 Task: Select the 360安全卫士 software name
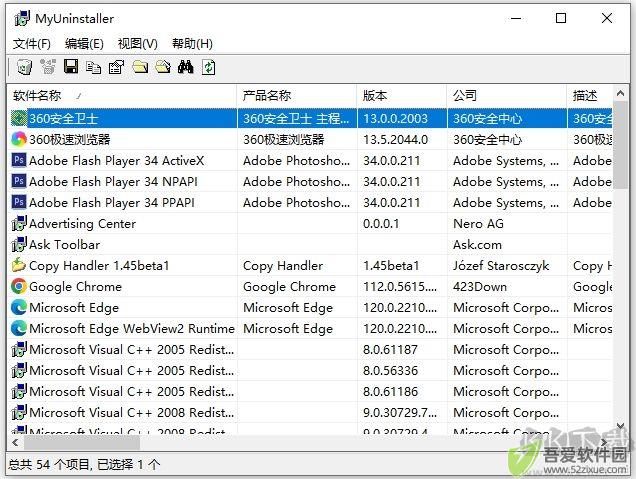coord(63,118)
